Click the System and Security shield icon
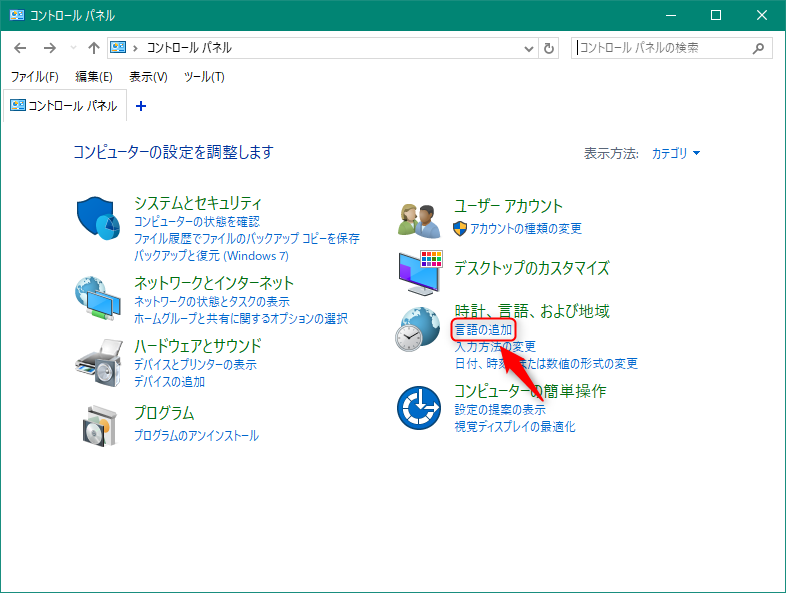786x593 pixels. coord(98,219)
